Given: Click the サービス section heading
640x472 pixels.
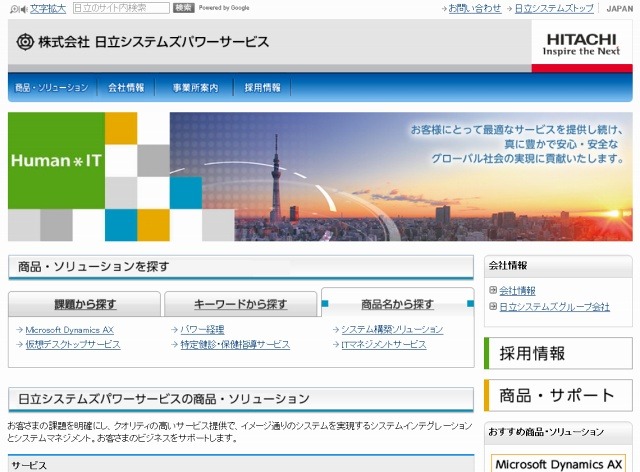Looking at the screenshot, I should tap(29, 465).
